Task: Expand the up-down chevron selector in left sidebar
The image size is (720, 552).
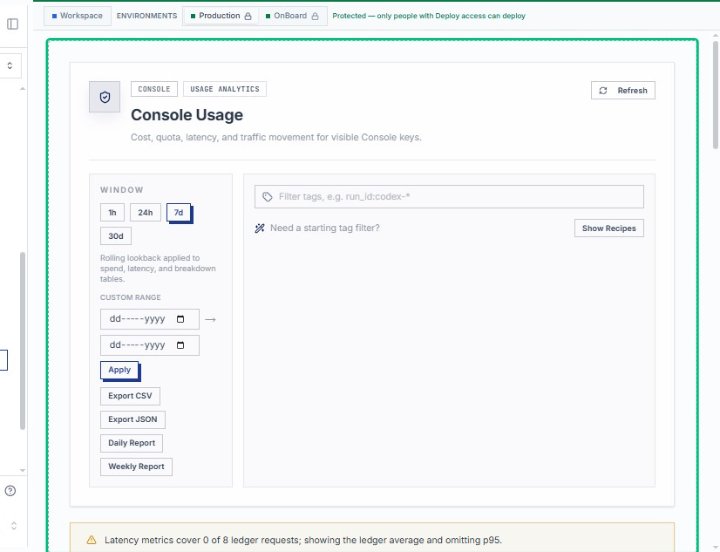Action: [x=10, y=66]
